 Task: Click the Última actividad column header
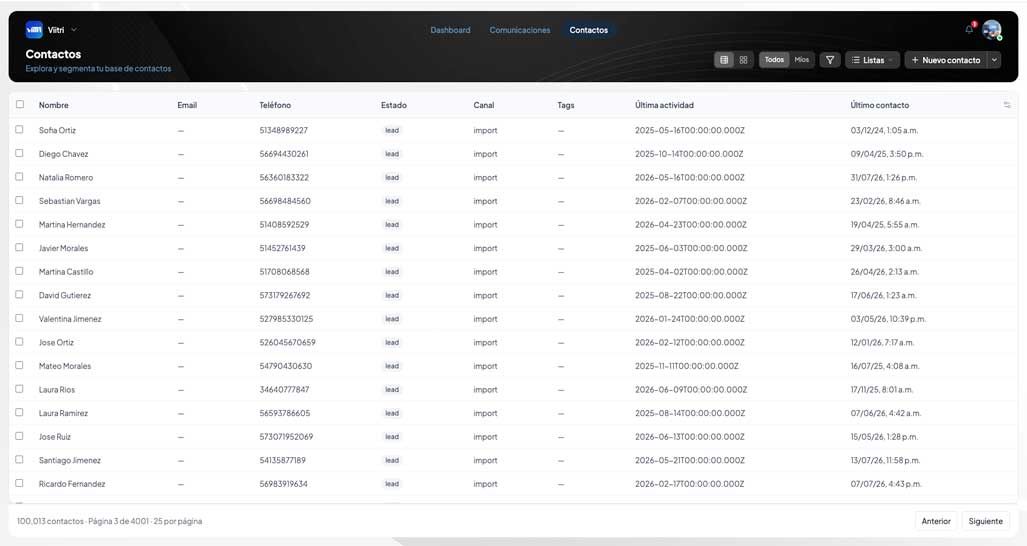point(664,105)
